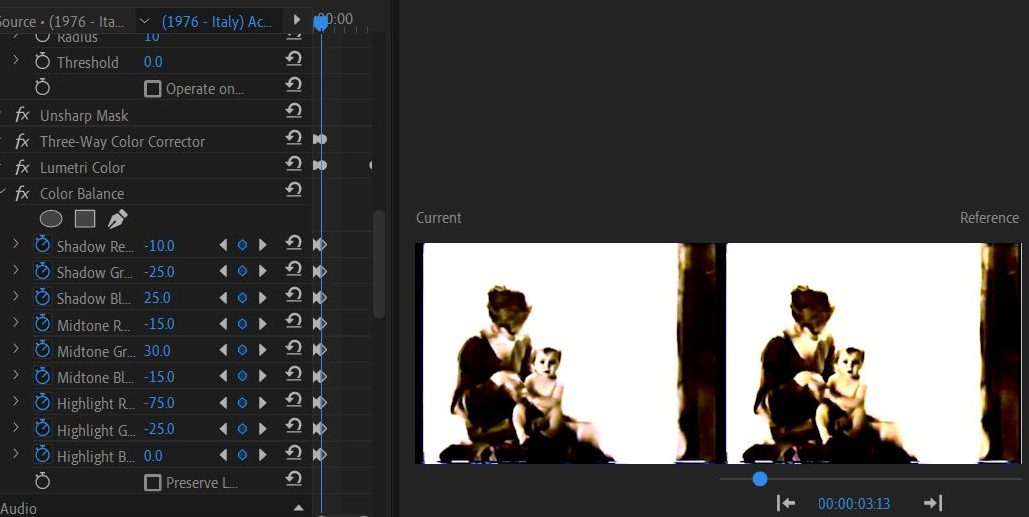The image size is (1029, 517).
Task: Go to previous keyframe for Shadow Green
Action: [223, 271]
